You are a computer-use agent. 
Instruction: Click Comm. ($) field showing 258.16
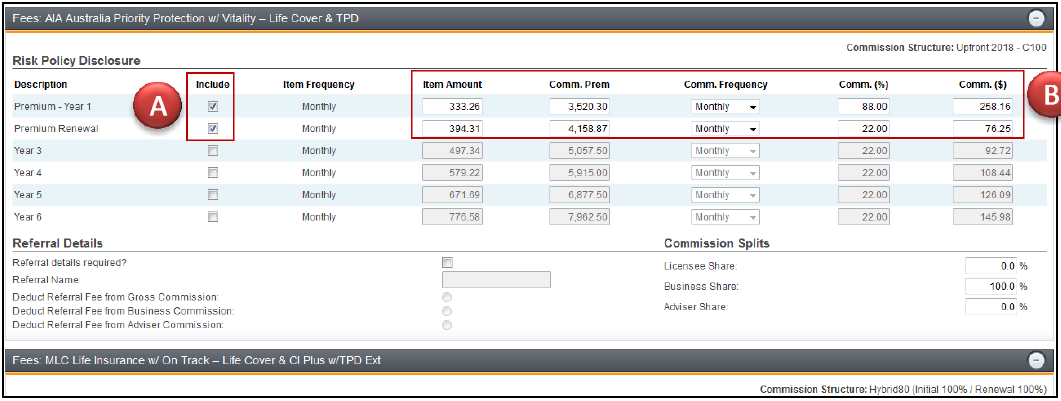pos(983,107)
